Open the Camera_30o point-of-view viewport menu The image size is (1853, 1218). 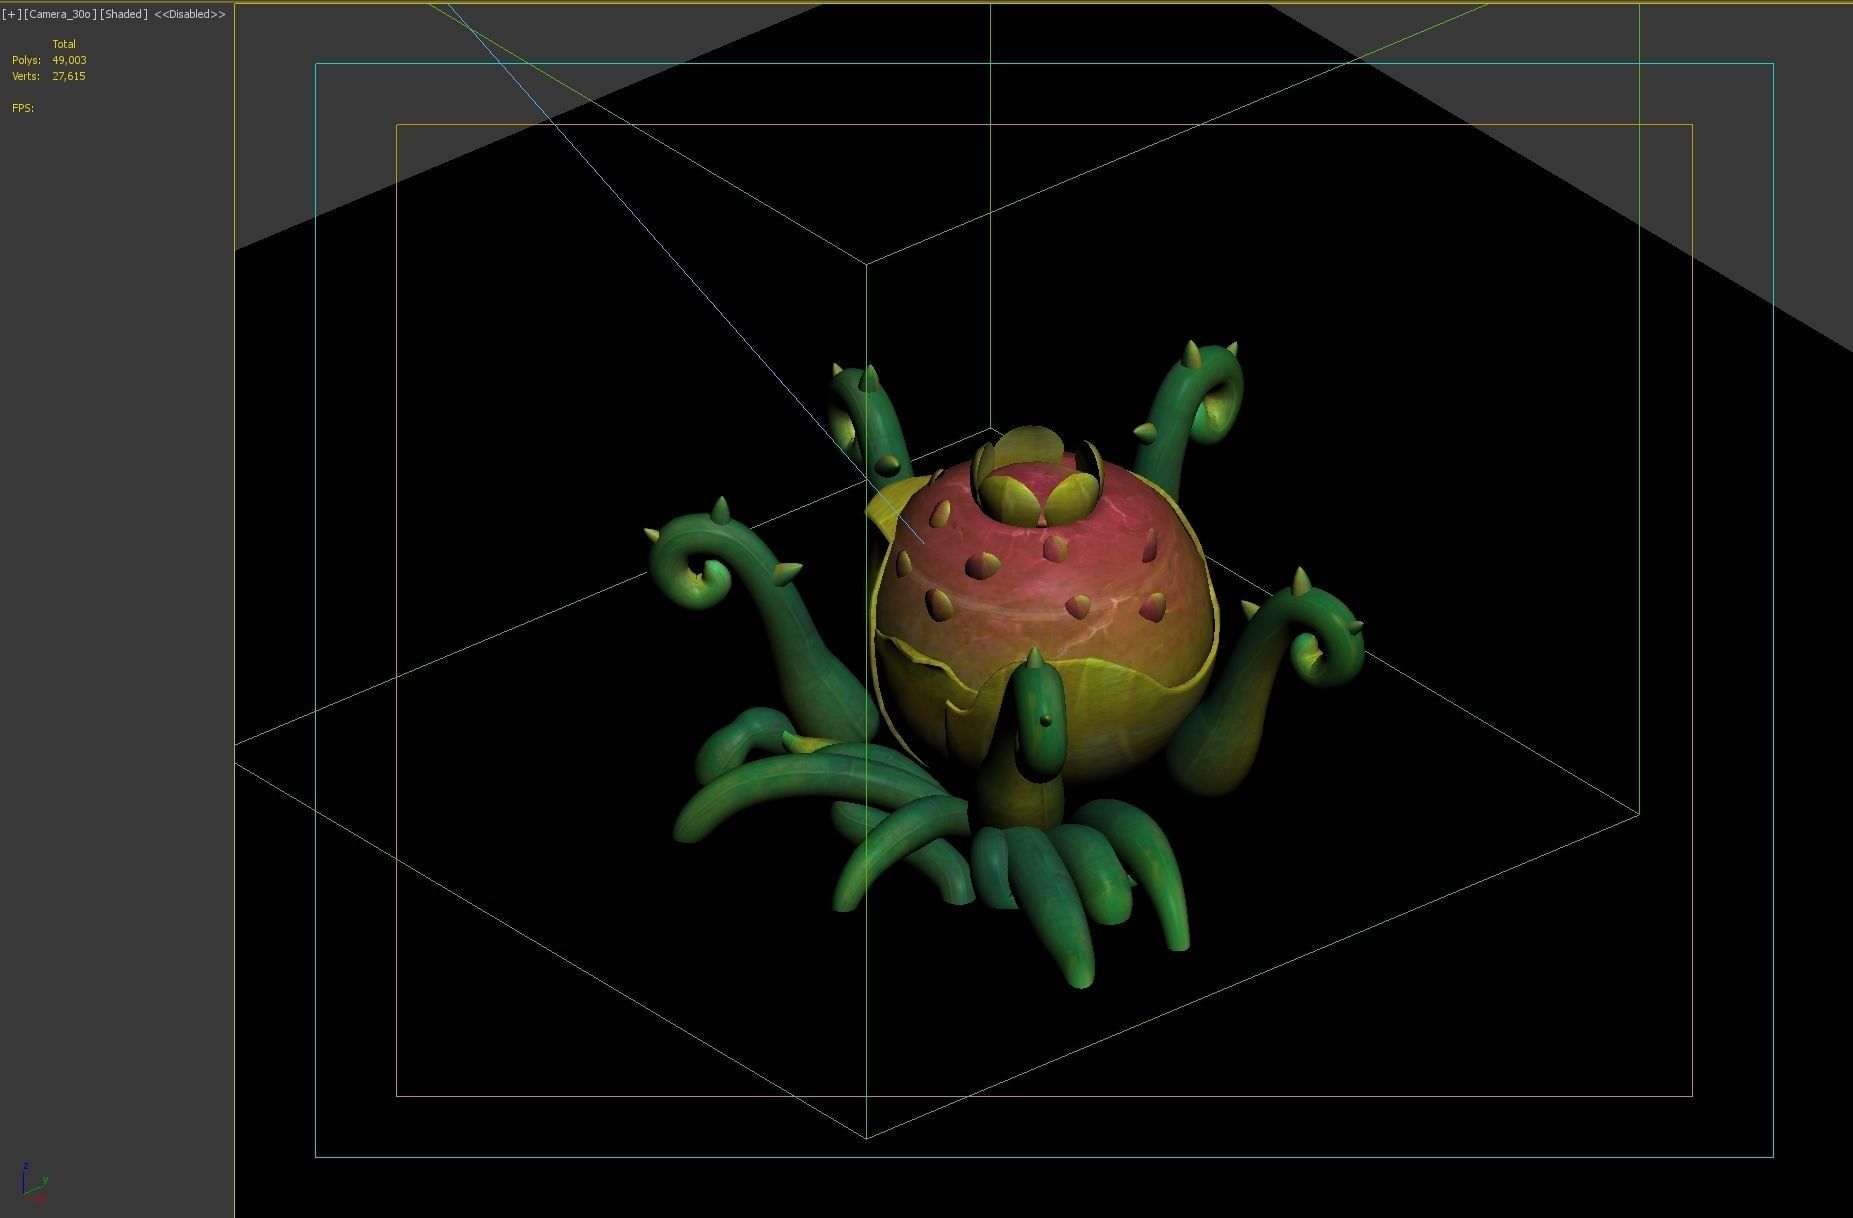point(60,14)
